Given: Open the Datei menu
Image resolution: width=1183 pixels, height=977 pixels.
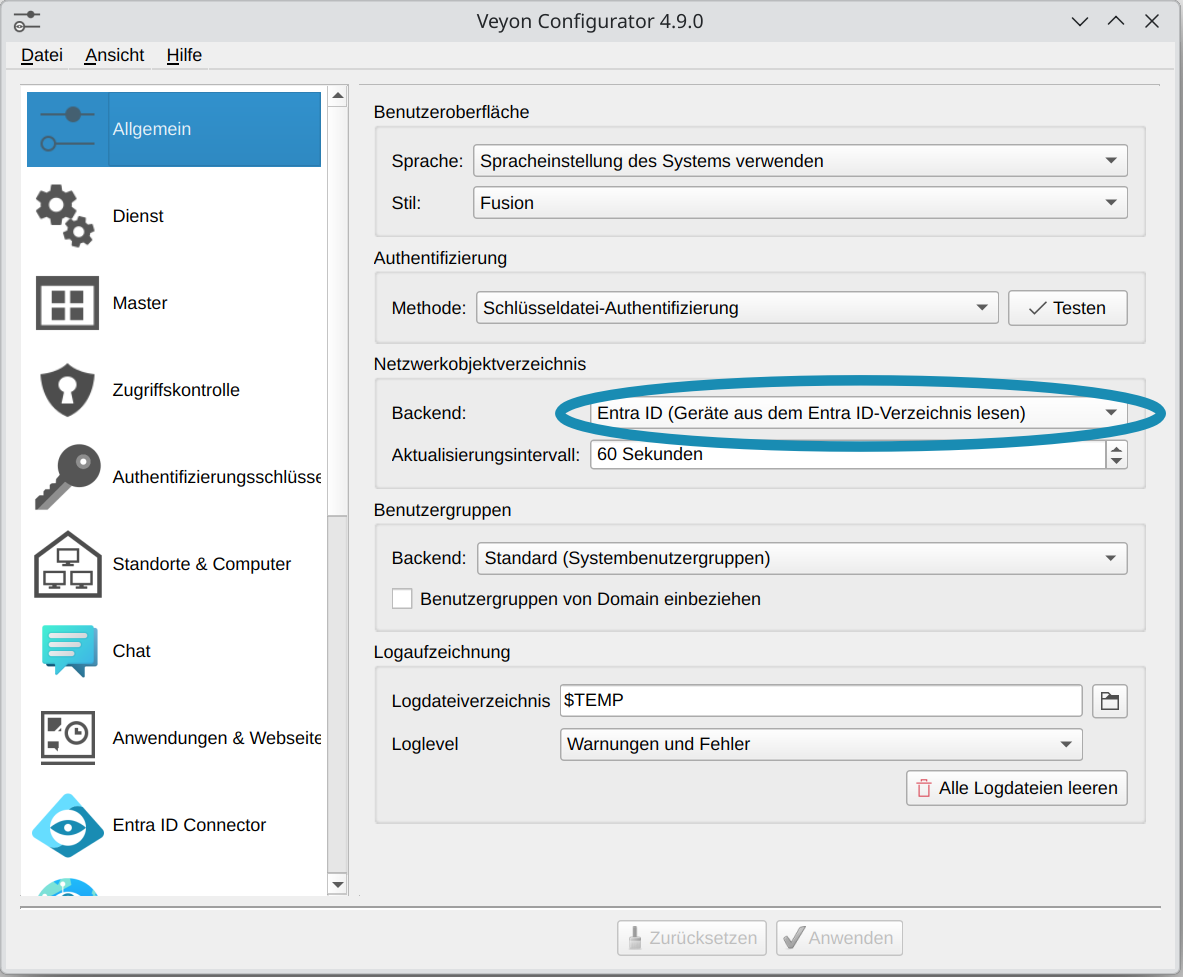Looking at the screenshot, I should click(x=42, y=55).
